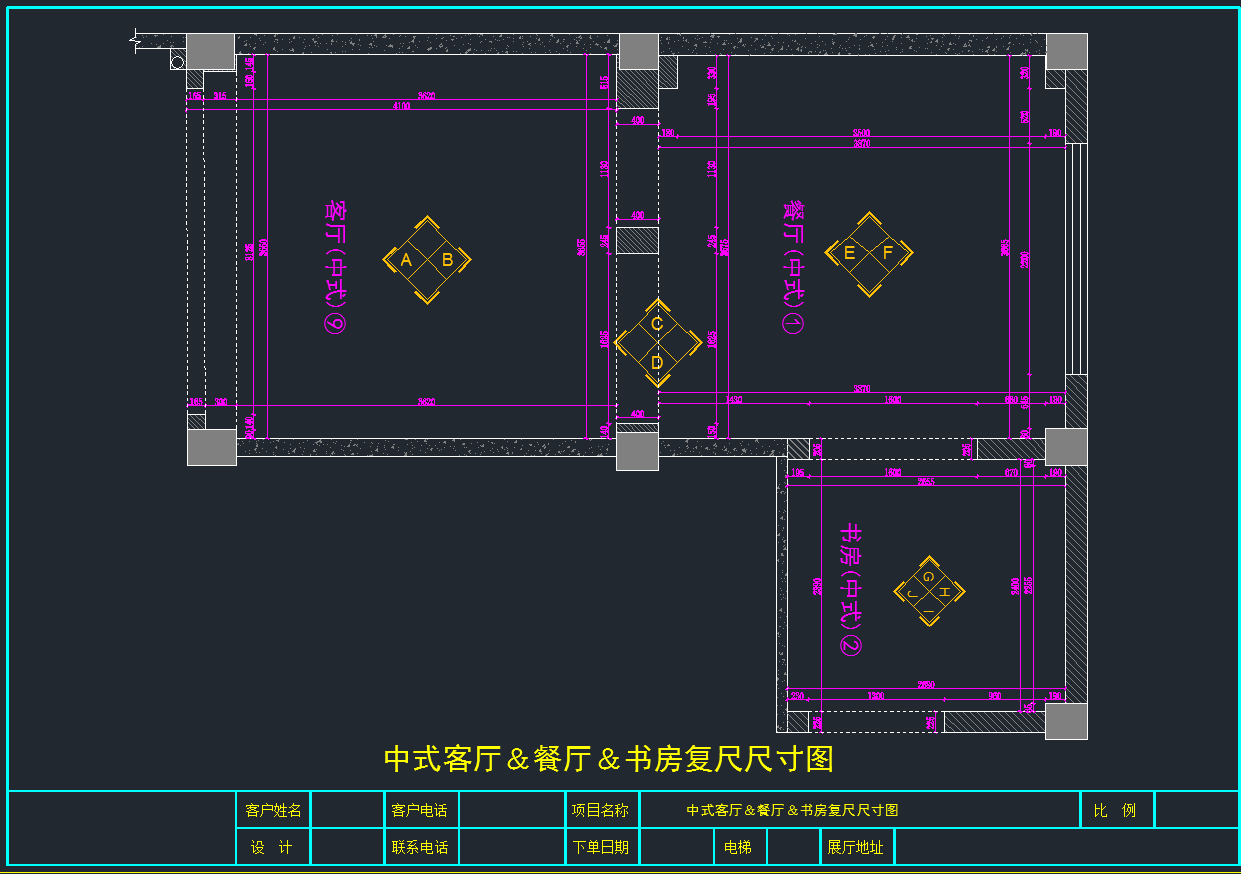This screenshot has width=1241, height=874.
Task: Click the 下单日期 label in title block
Action: (601, 847)
